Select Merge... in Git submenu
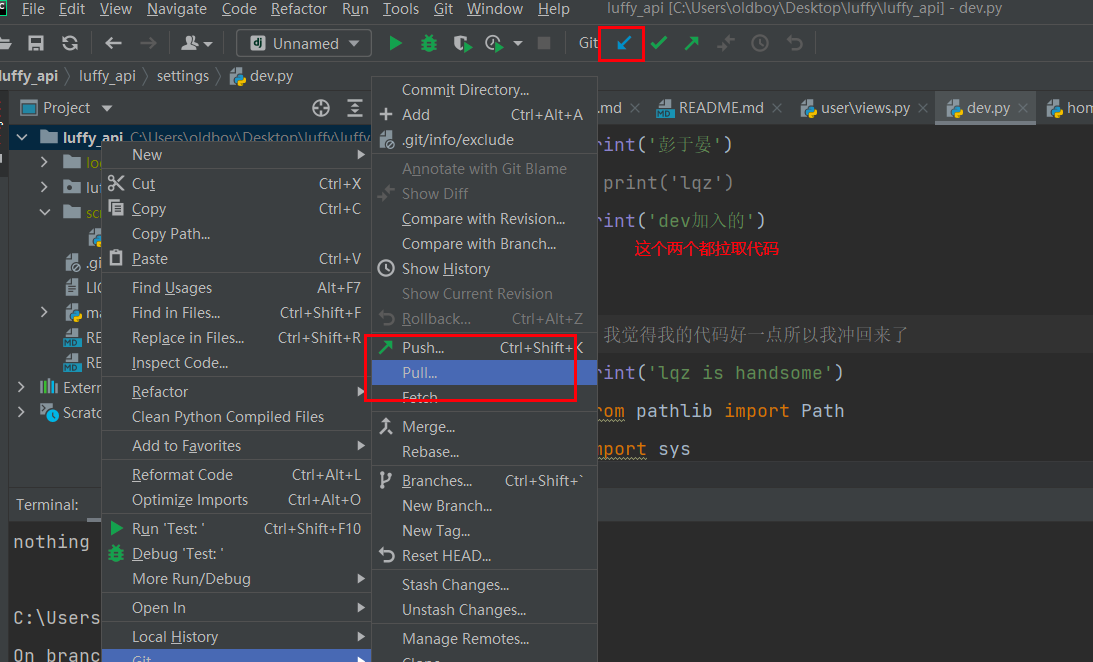The height and width of the screenshot is (662, 1093). click(484, 427)
